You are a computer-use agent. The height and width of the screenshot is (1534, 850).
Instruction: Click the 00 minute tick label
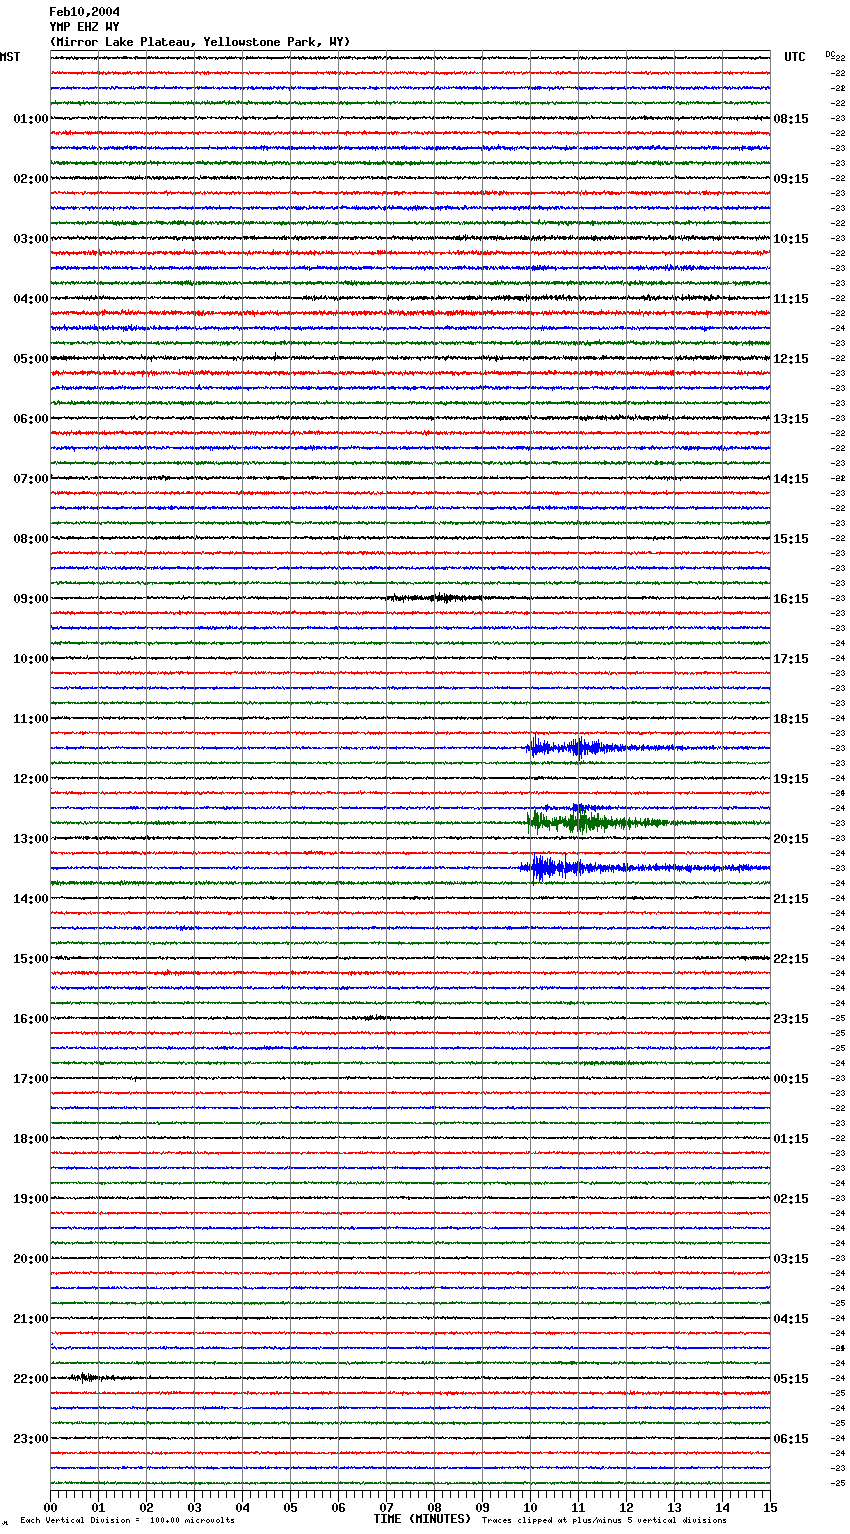[x=50, y=1507]
